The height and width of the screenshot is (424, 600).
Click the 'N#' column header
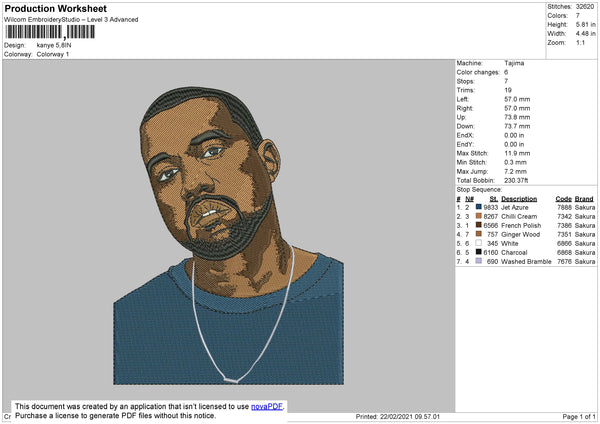(469, 199)
